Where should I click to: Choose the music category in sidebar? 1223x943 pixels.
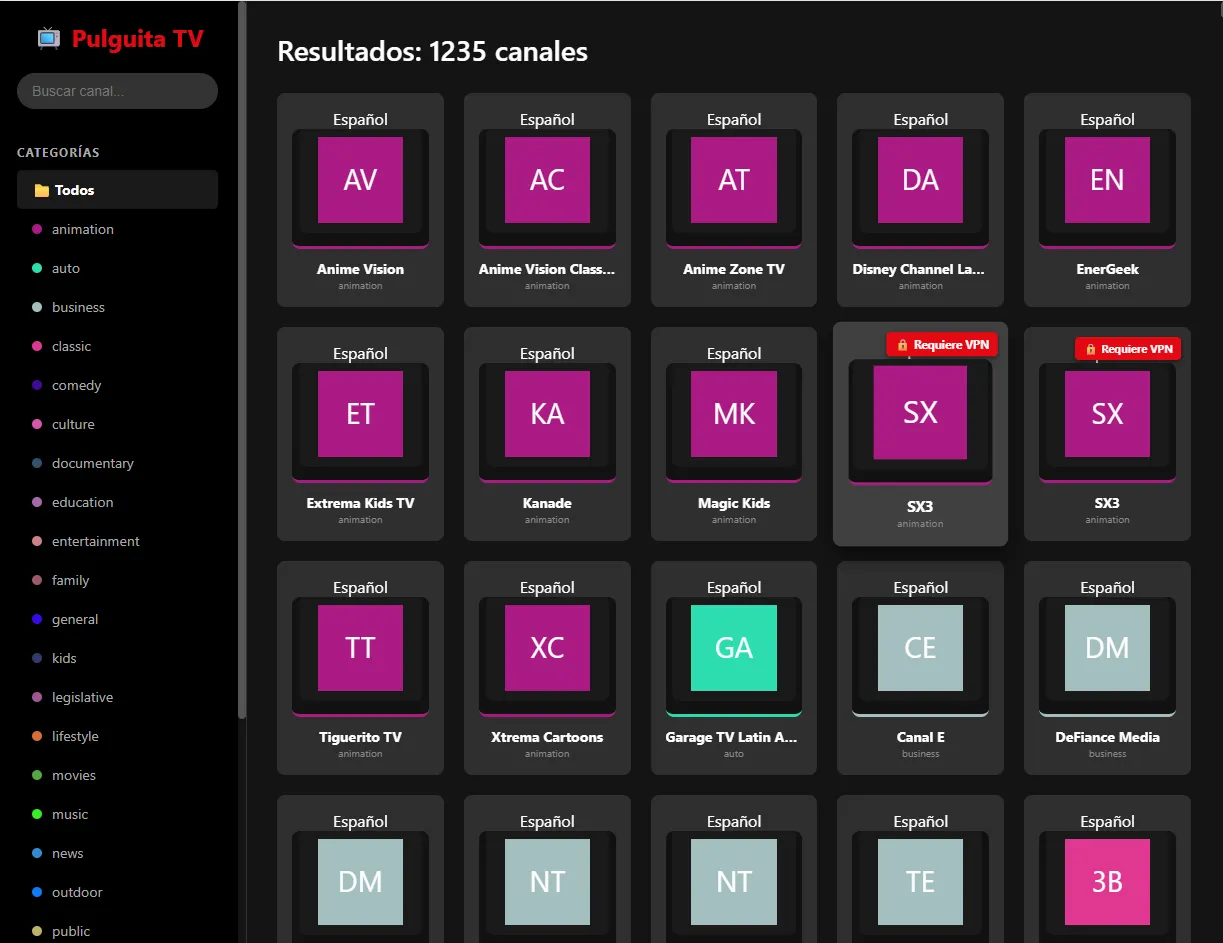tap(70, 814)
